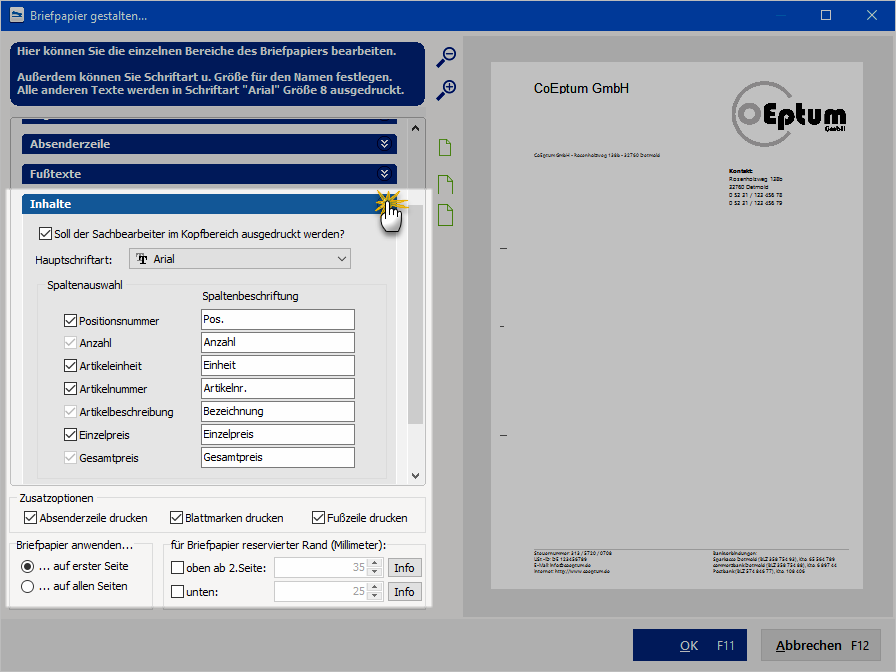The height and width of the screenshot is (672, 896).
Task: Expand the Absenderzeile section
Action: pyautogui.click(x=209, y=144)
